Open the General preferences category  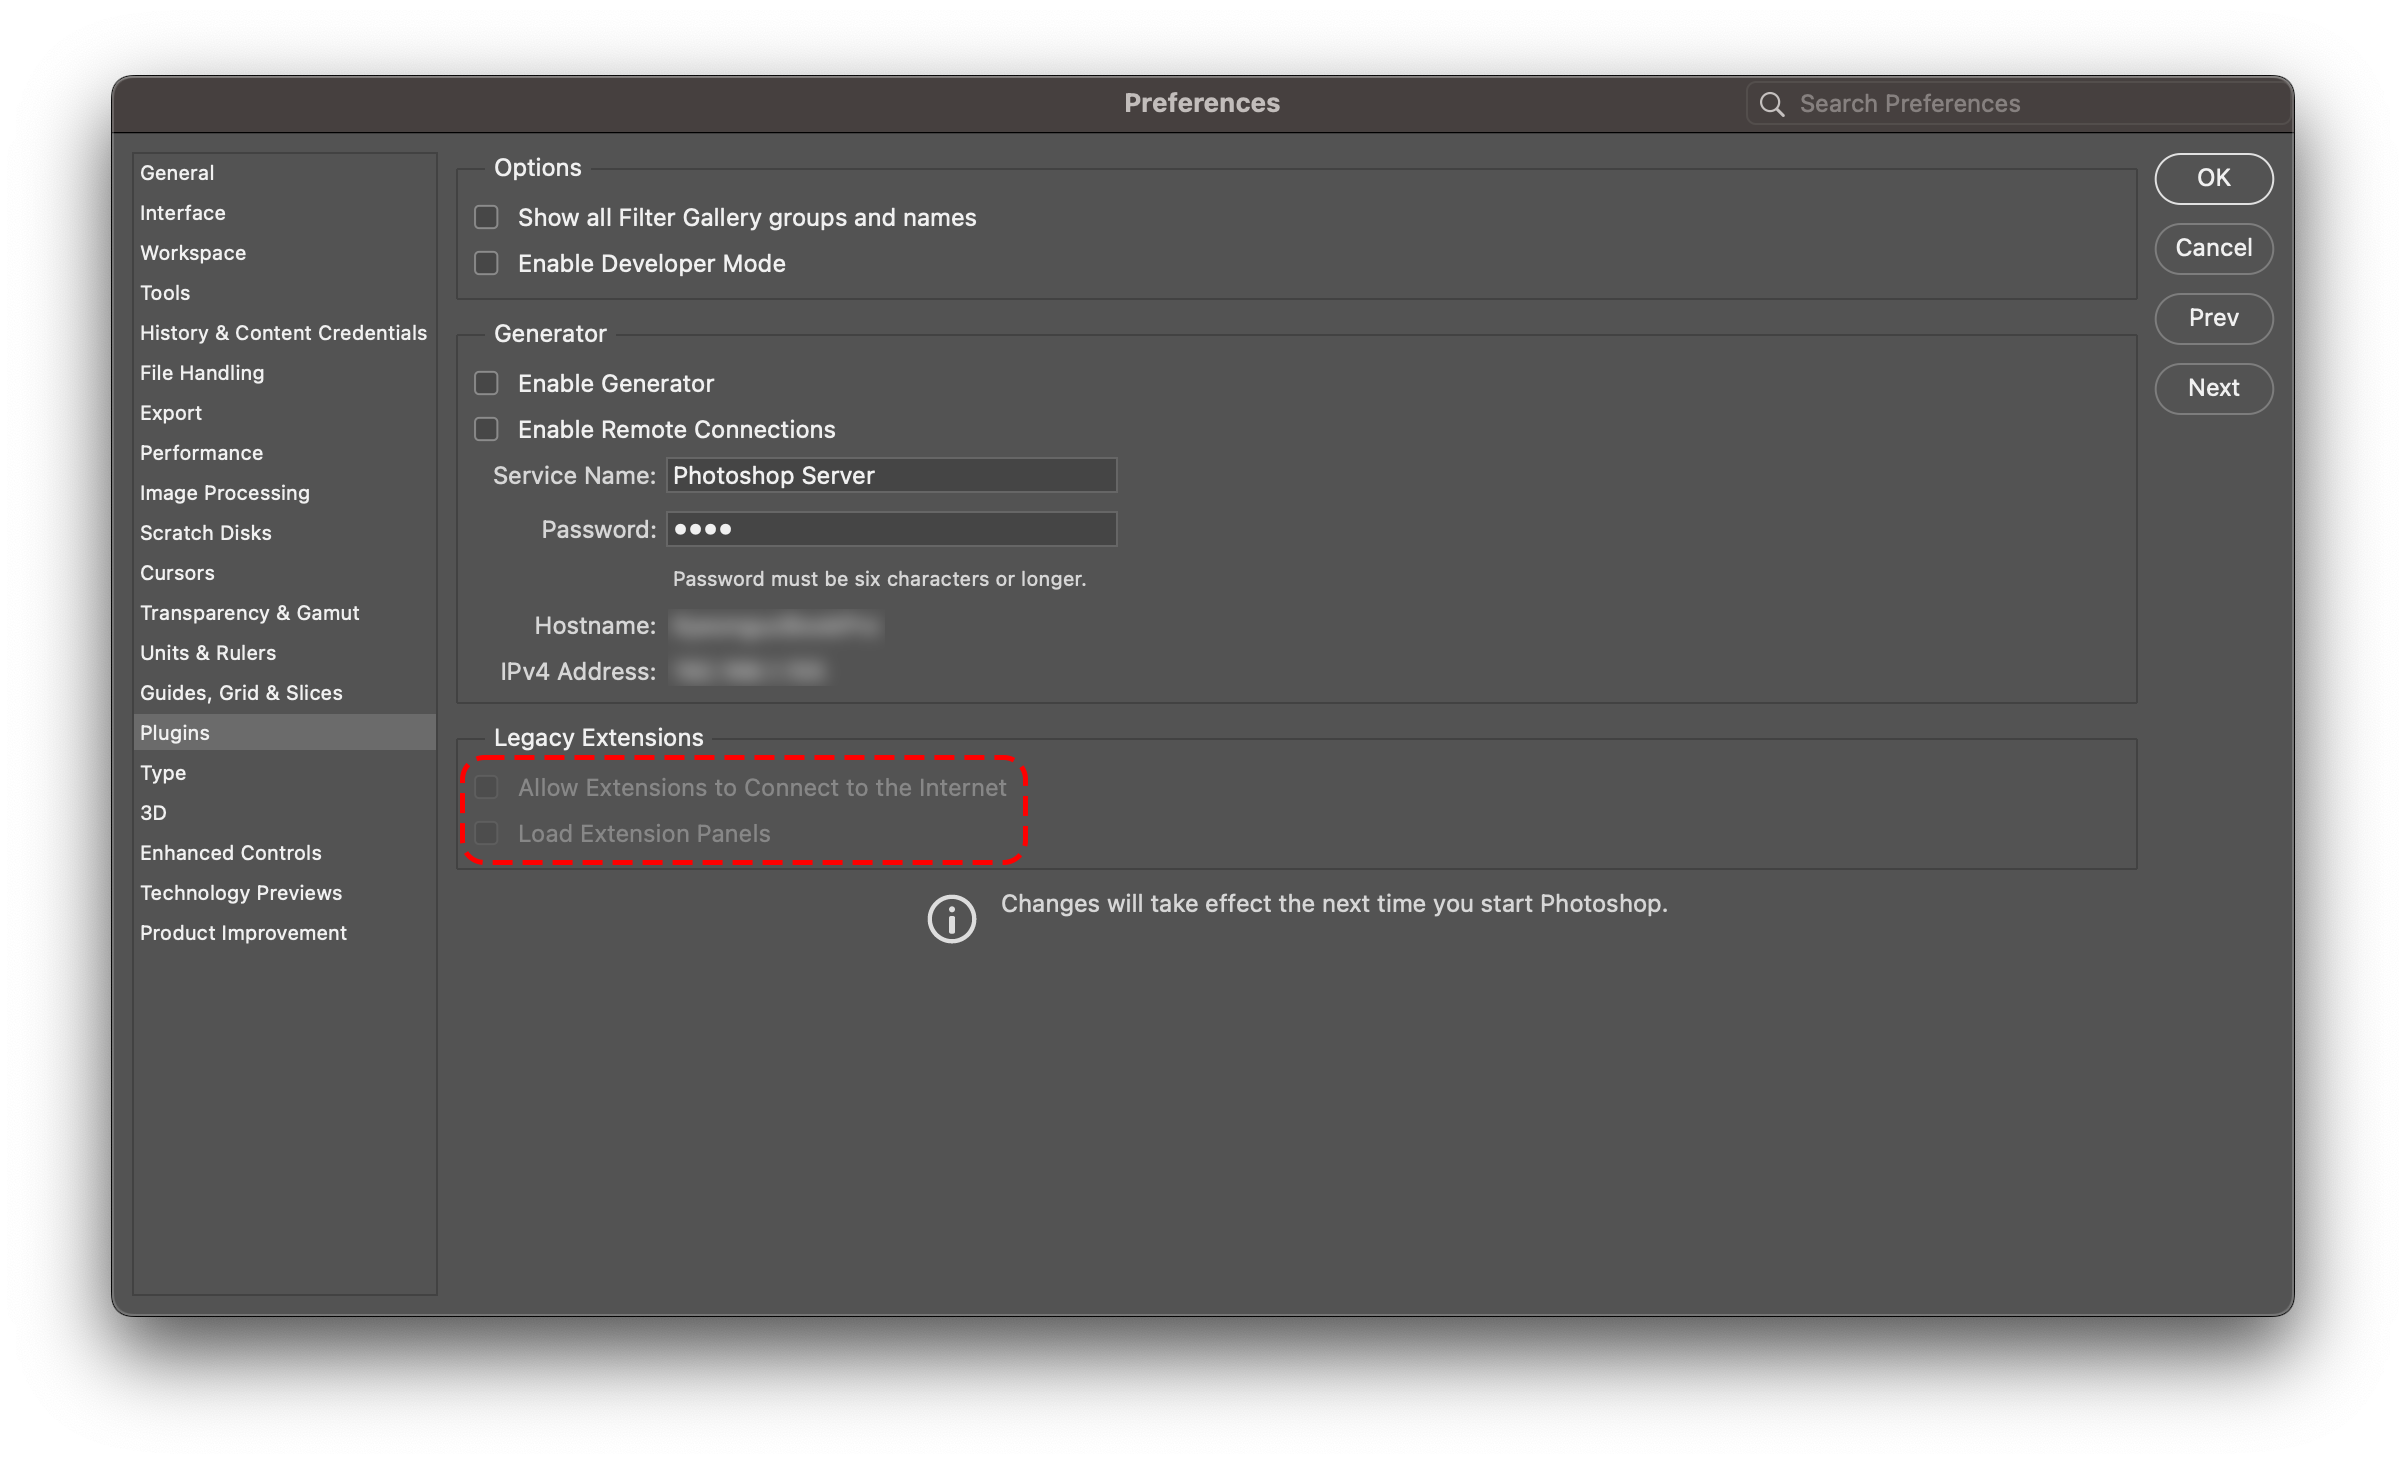pyautogui.click(x=177, y=173)
